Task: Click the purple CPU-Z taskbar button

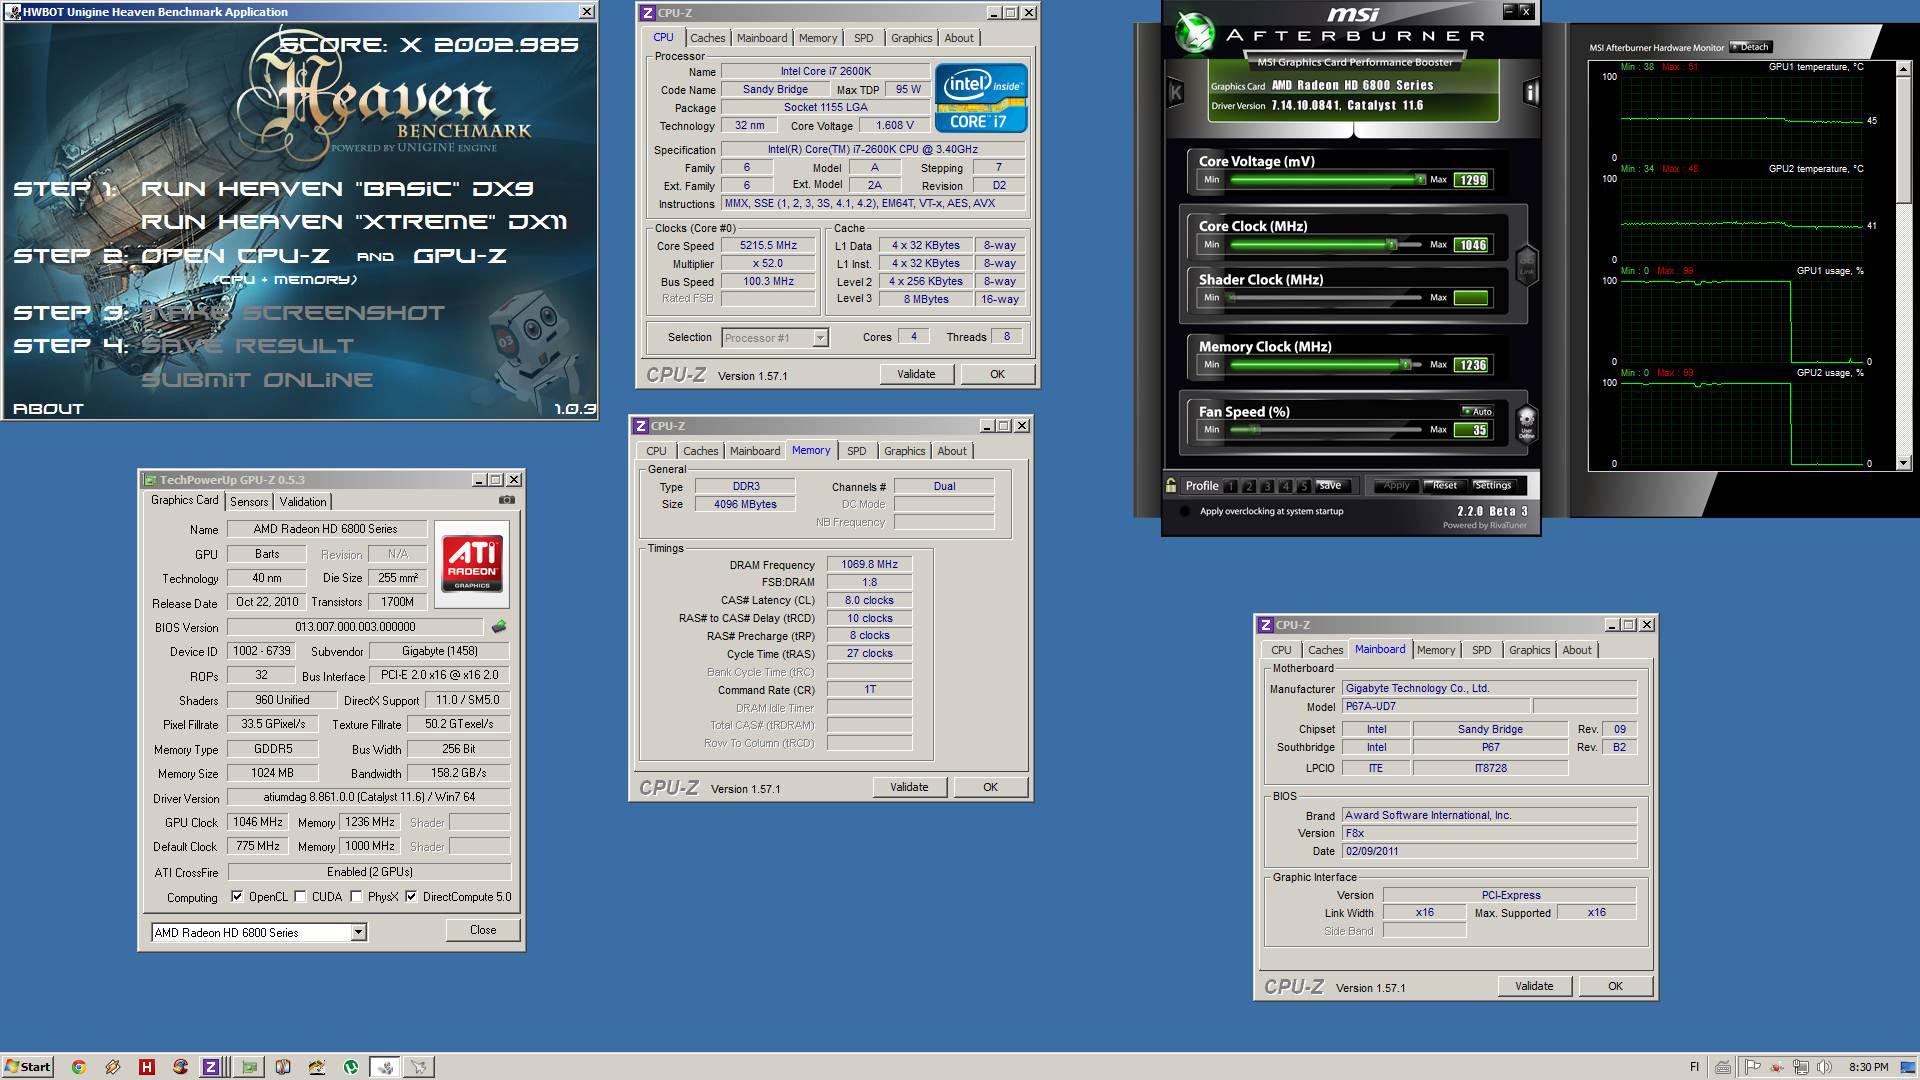Action: coord(210,1067)
